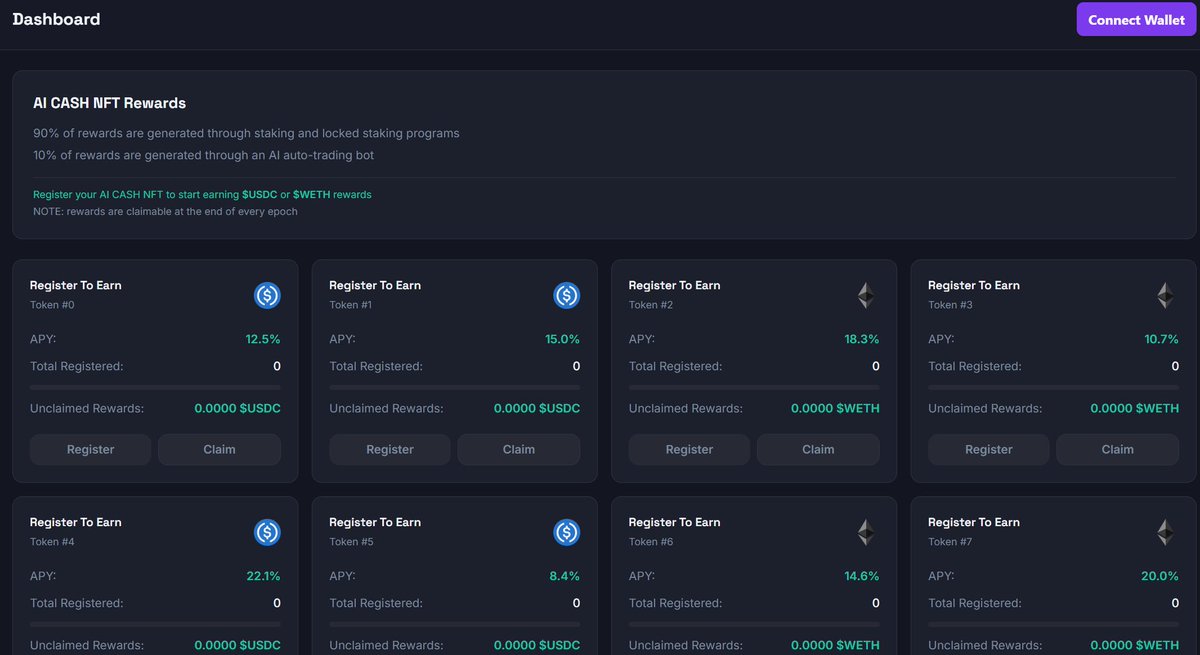This screenshot has height=655, width=1200.
Task: Click the 20.0% APY value
Action: pyautogui.click(x=1161, y=576)
